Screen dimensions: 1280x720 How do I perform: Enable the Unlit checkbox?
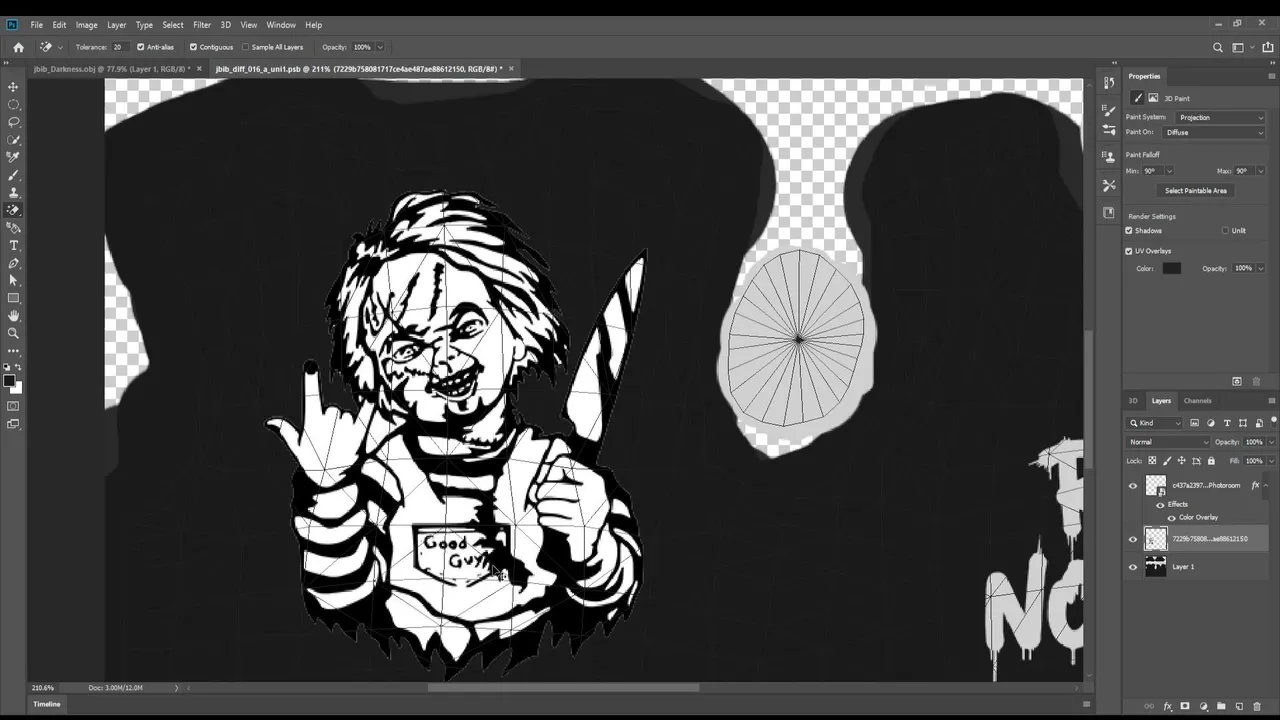click(1225, 231)
